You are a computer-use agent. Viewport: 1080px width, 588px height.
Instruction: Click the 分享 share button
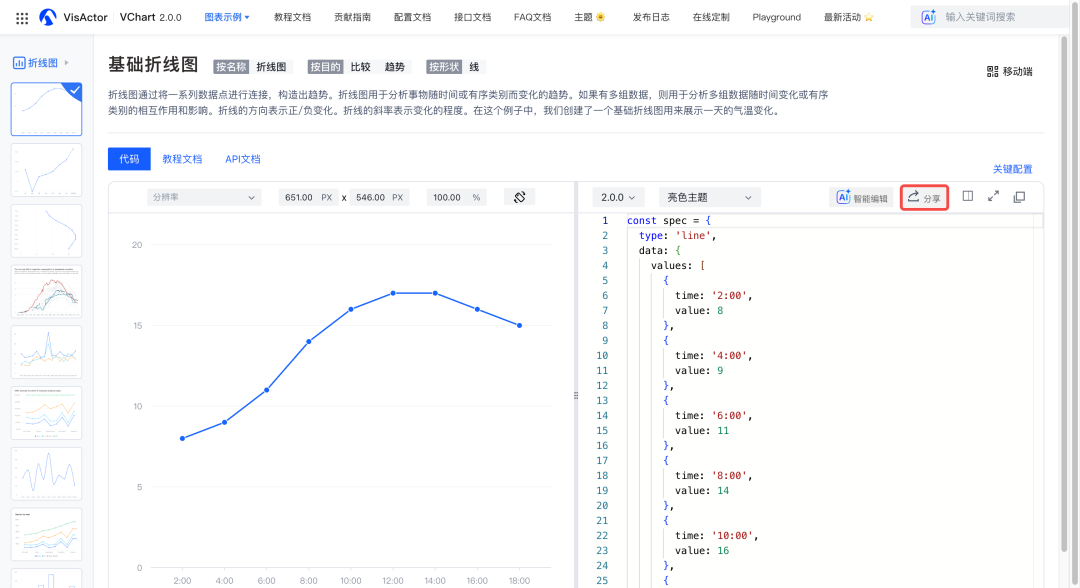point(924,198)
